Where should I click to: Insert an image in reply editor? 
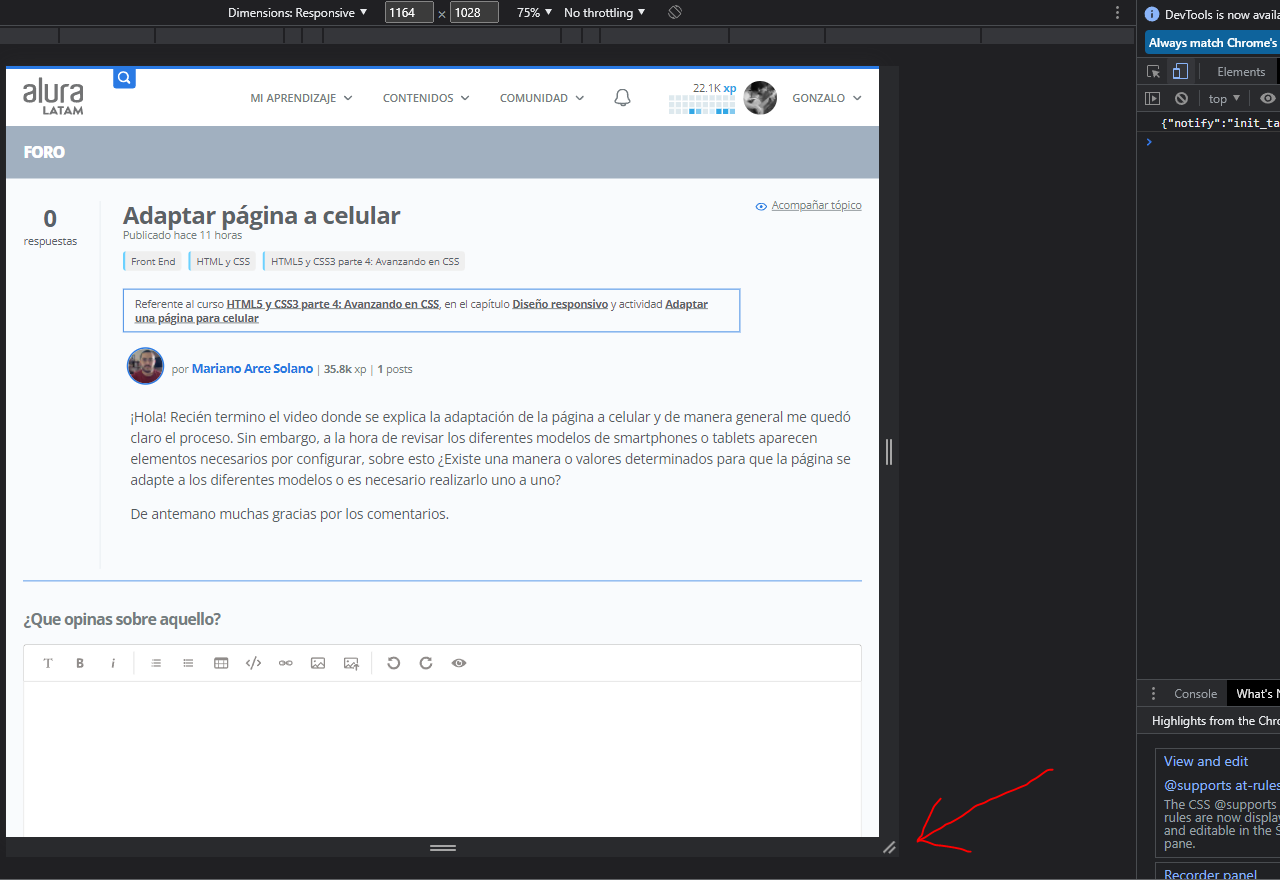[318, 663]
